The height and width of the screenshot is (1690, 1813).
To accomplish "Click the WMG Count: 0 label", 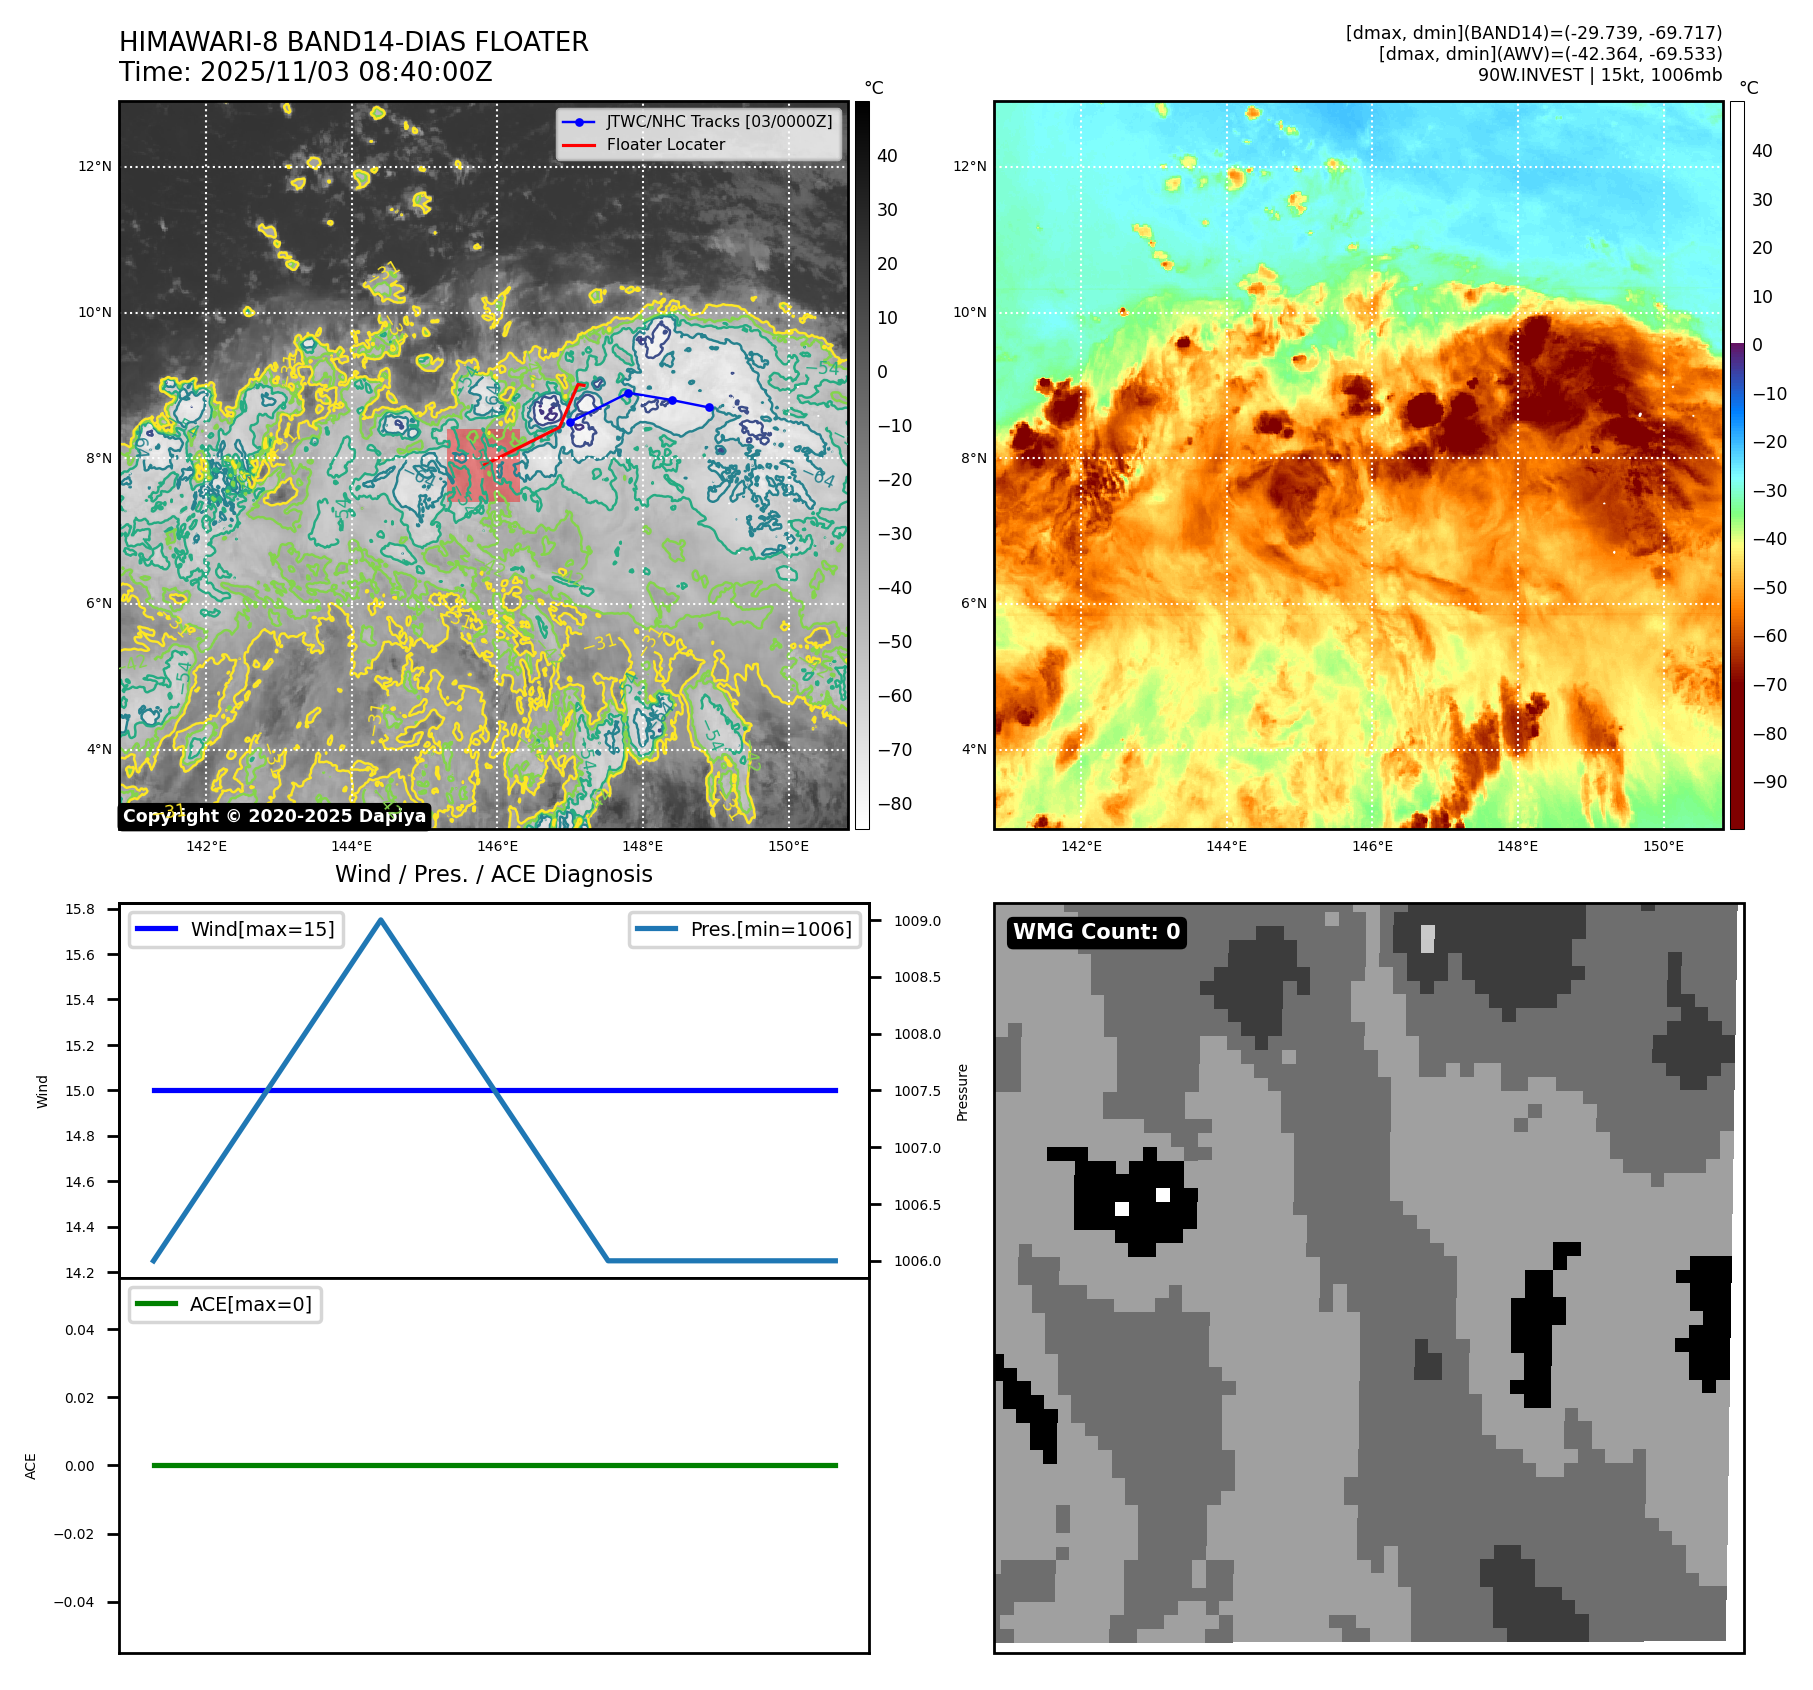I will click(x=1096, y=932).
